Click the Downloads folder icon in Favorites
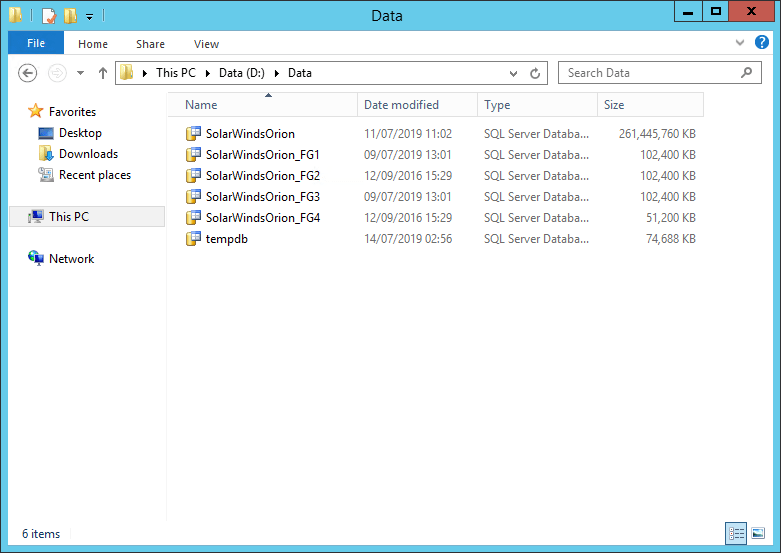Image resolution: width=781 pixels, height=553 pixels. point(46,153)
